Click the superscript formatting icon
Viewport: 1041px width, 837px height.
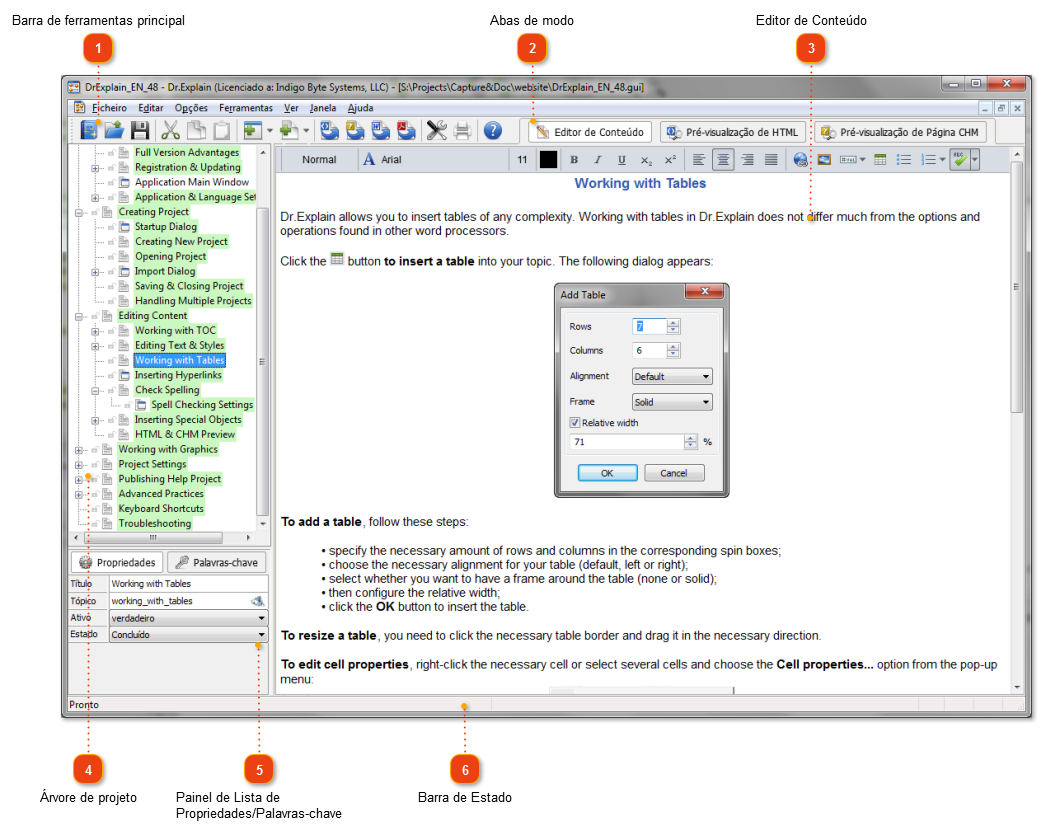click(x=671, y=160)
